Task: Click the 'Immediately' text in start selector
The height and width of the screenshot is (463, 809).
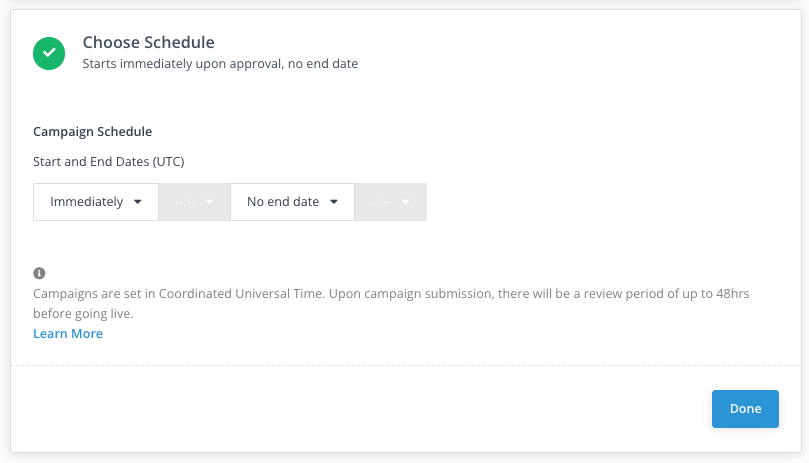Action: pyautogui.click(x=86, y=202)
